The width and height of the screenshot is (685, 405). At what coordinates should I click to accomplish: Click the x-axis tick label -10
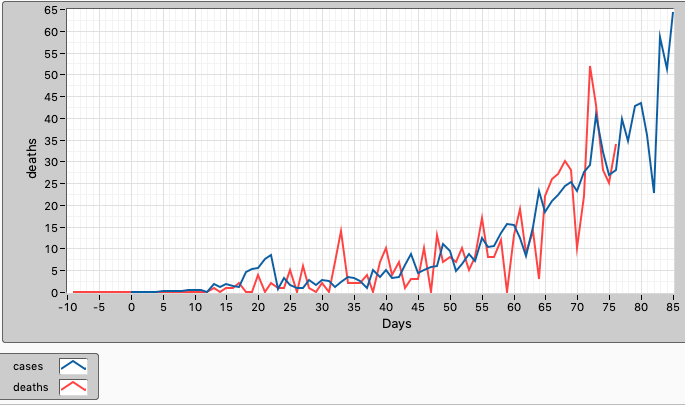point(68,307)
